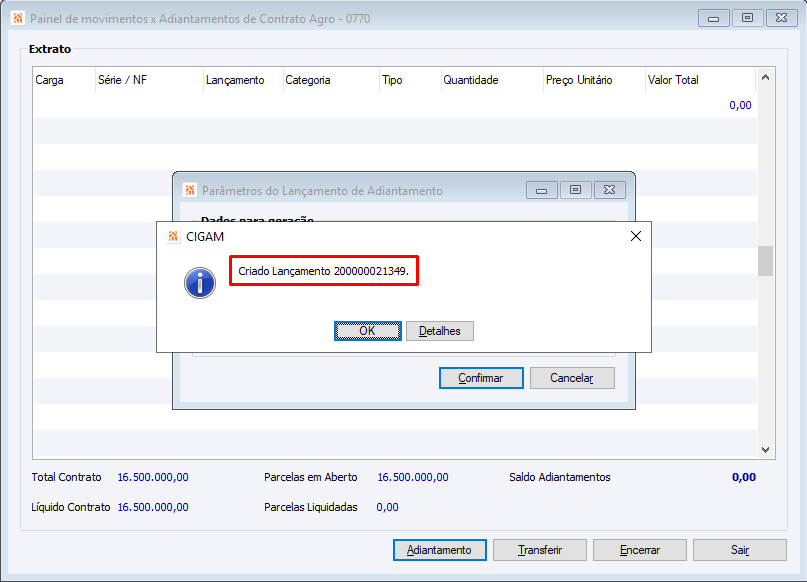Image resolution: width=807 pixels, height=582 pixels.
Task: Click the Sair button
Action: 740,550
